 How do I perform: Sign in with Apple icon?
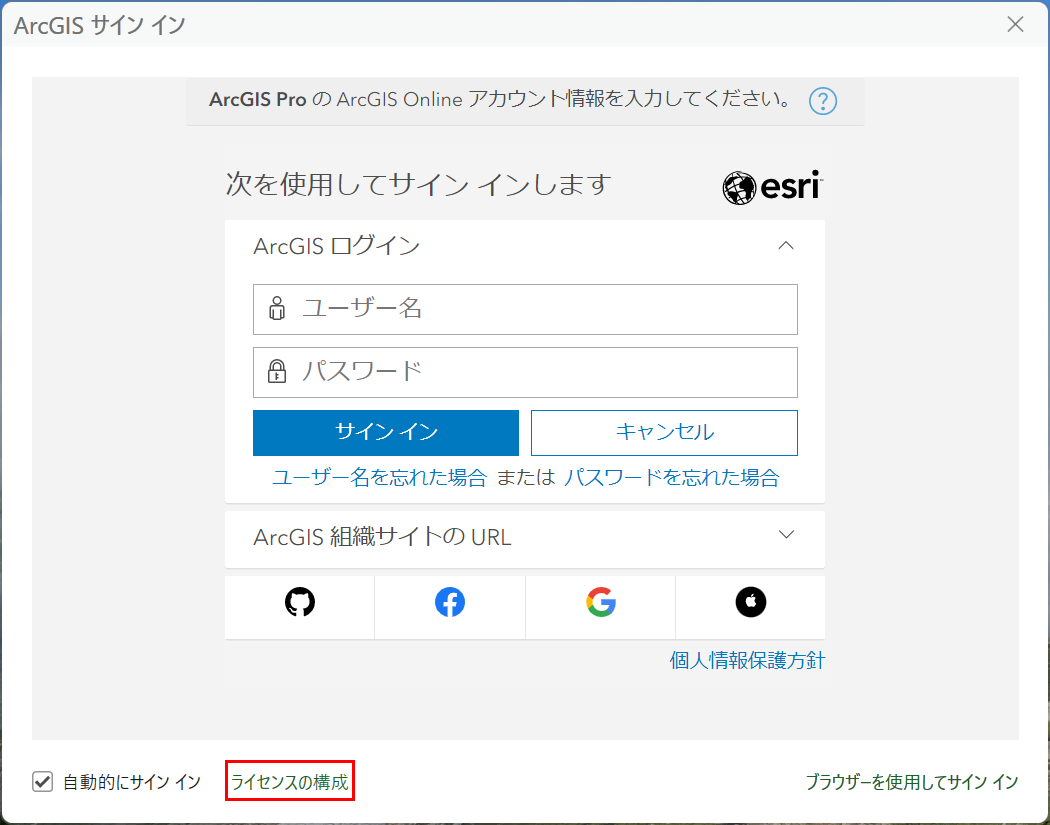click(x=751, y=602)
